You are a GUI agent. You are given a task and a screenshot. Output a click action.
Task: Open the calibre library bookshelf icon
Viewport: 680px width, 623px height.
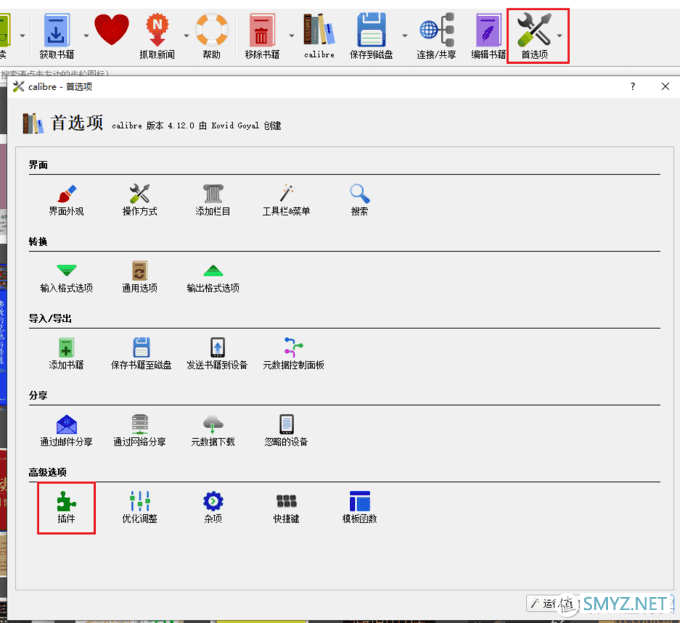[x=319, y=36]
